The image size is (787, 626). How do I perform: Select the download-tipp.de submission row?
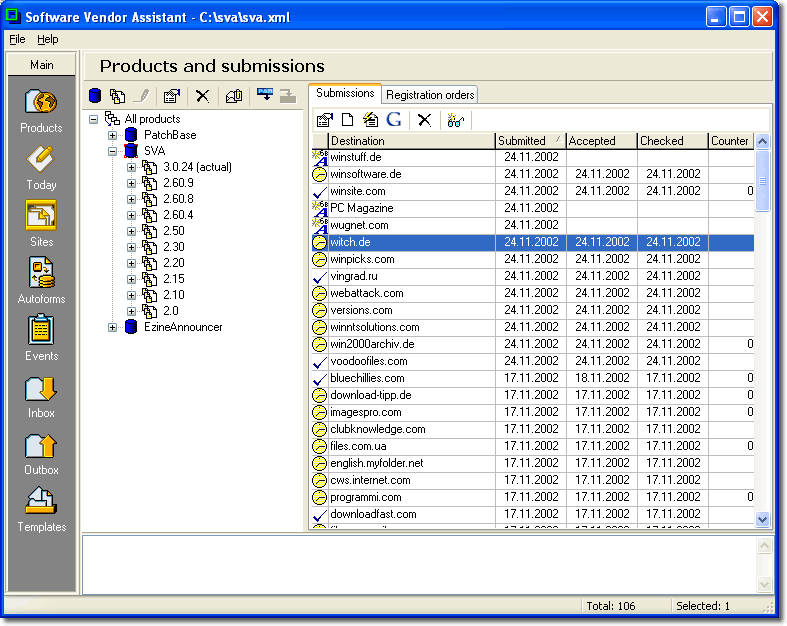click(x=533, y=396)
